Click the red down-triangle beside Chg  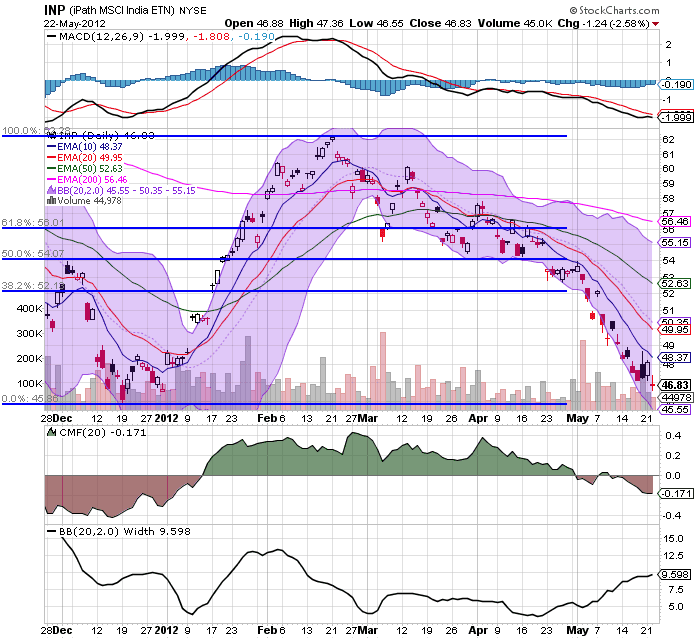(655, 24)
